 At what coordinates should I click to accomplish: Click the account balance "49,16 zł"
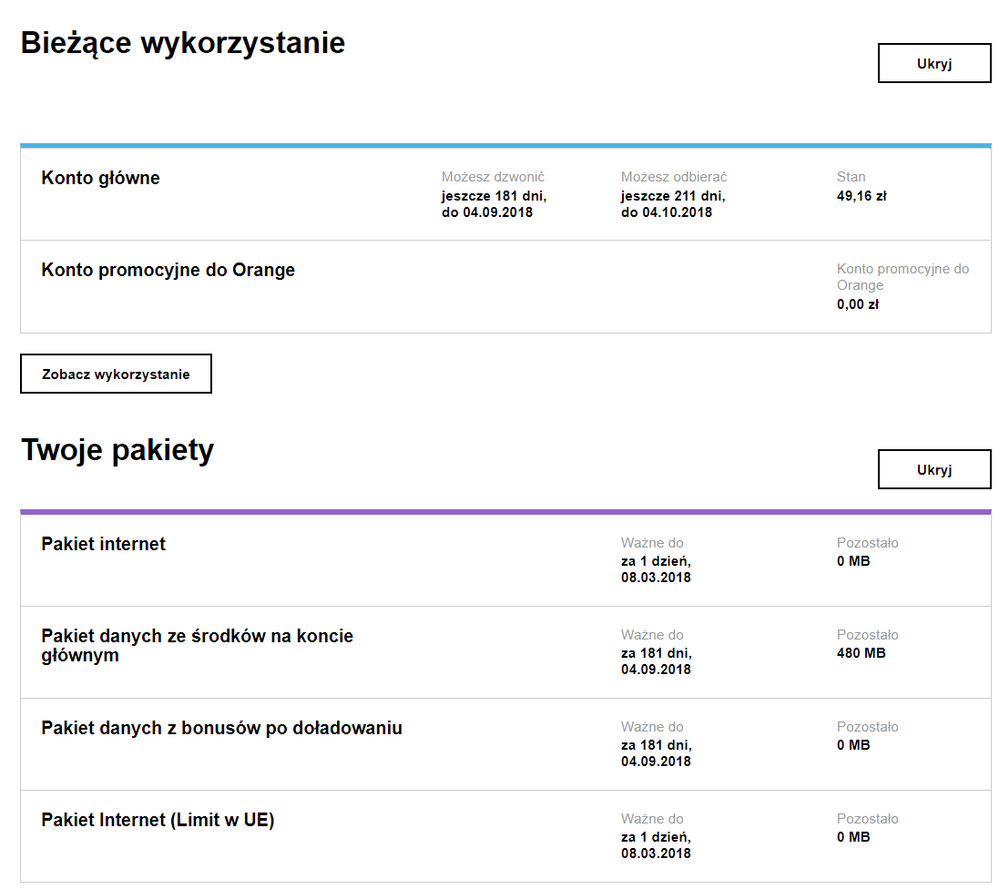pyautogui.click(x=860, y=196)
